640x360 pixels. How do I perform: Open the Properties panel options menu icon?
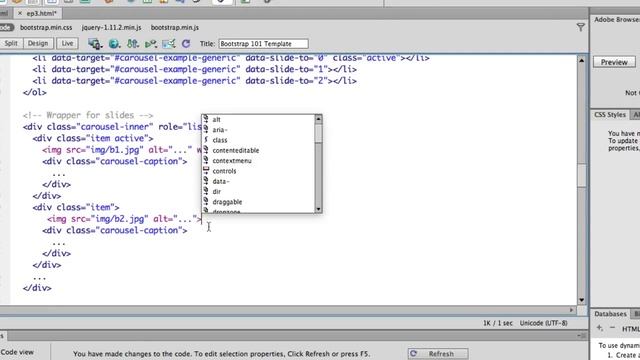(x=583, y=336)
